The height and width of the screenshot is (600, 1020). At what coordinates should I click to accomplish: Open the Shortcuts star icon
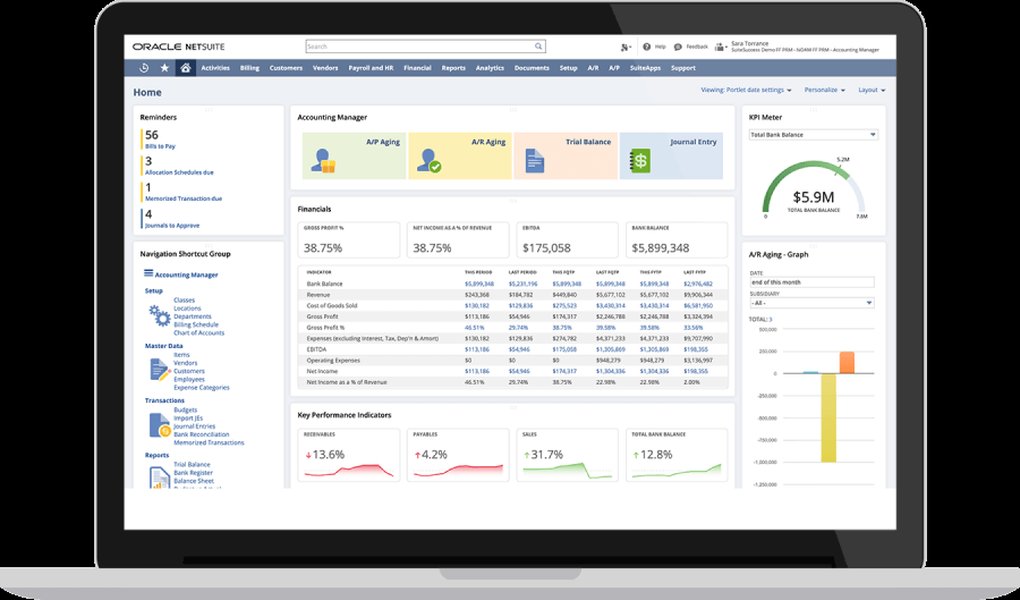pos(165,68)
